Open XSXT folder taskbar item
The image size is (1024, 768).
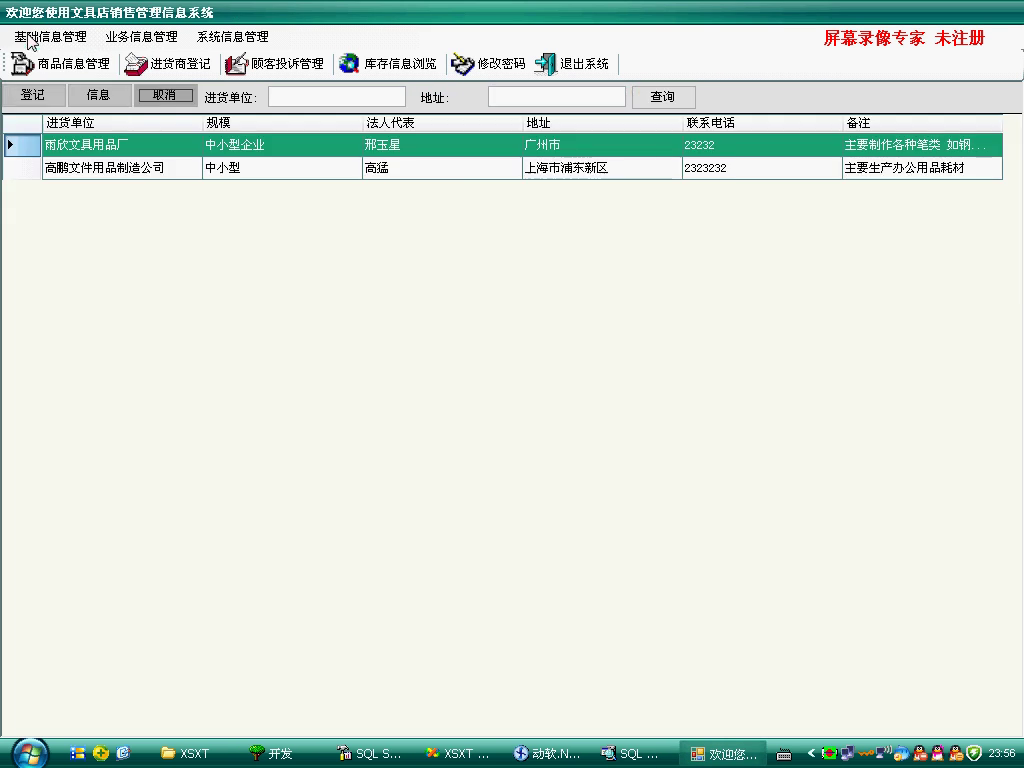coord(186,754)
